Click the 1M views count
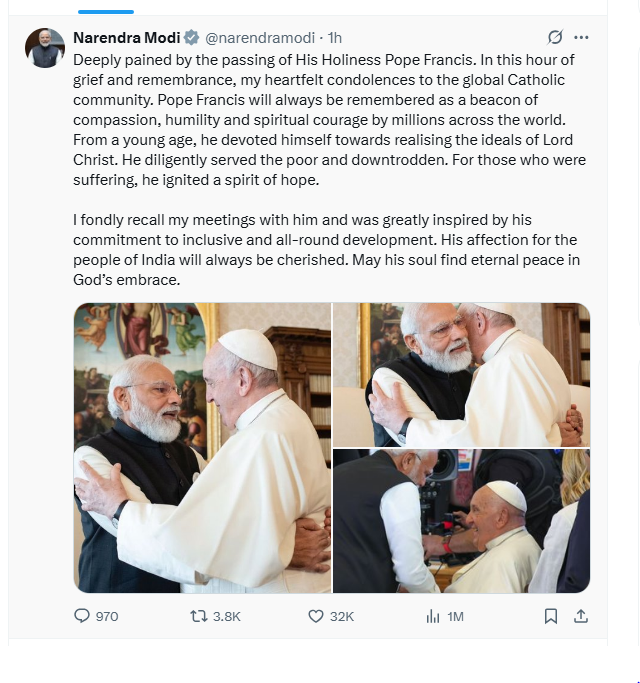Viewport: 640px width, 683px height. (x=456, y=616)
